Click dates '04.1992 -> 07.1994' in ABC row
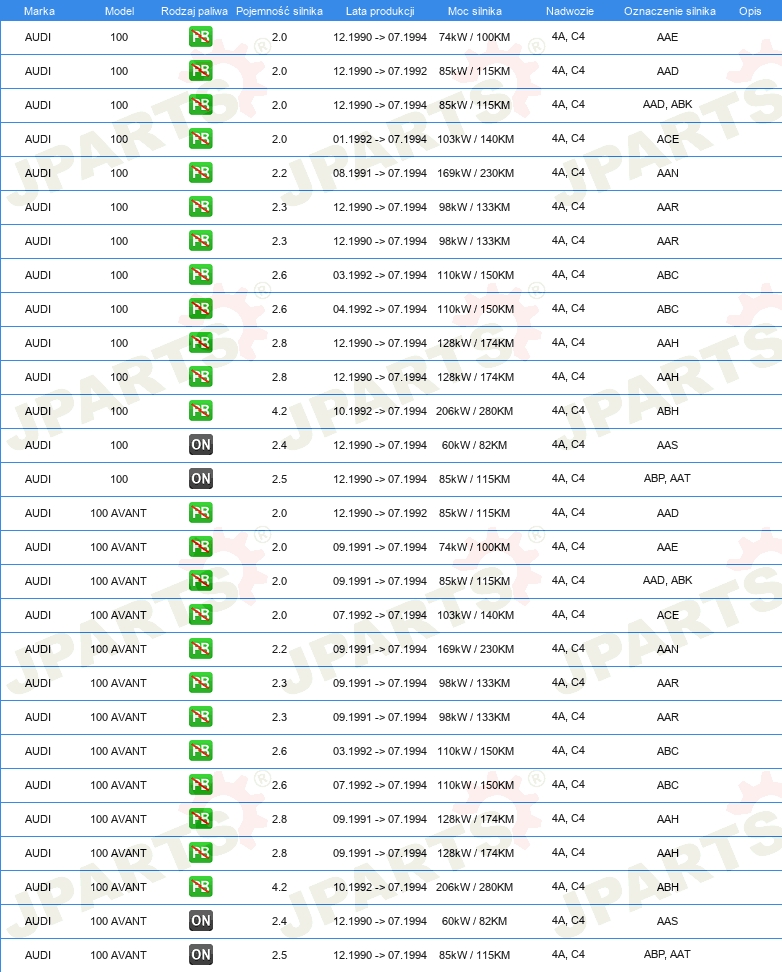 [x=380, y=309]
